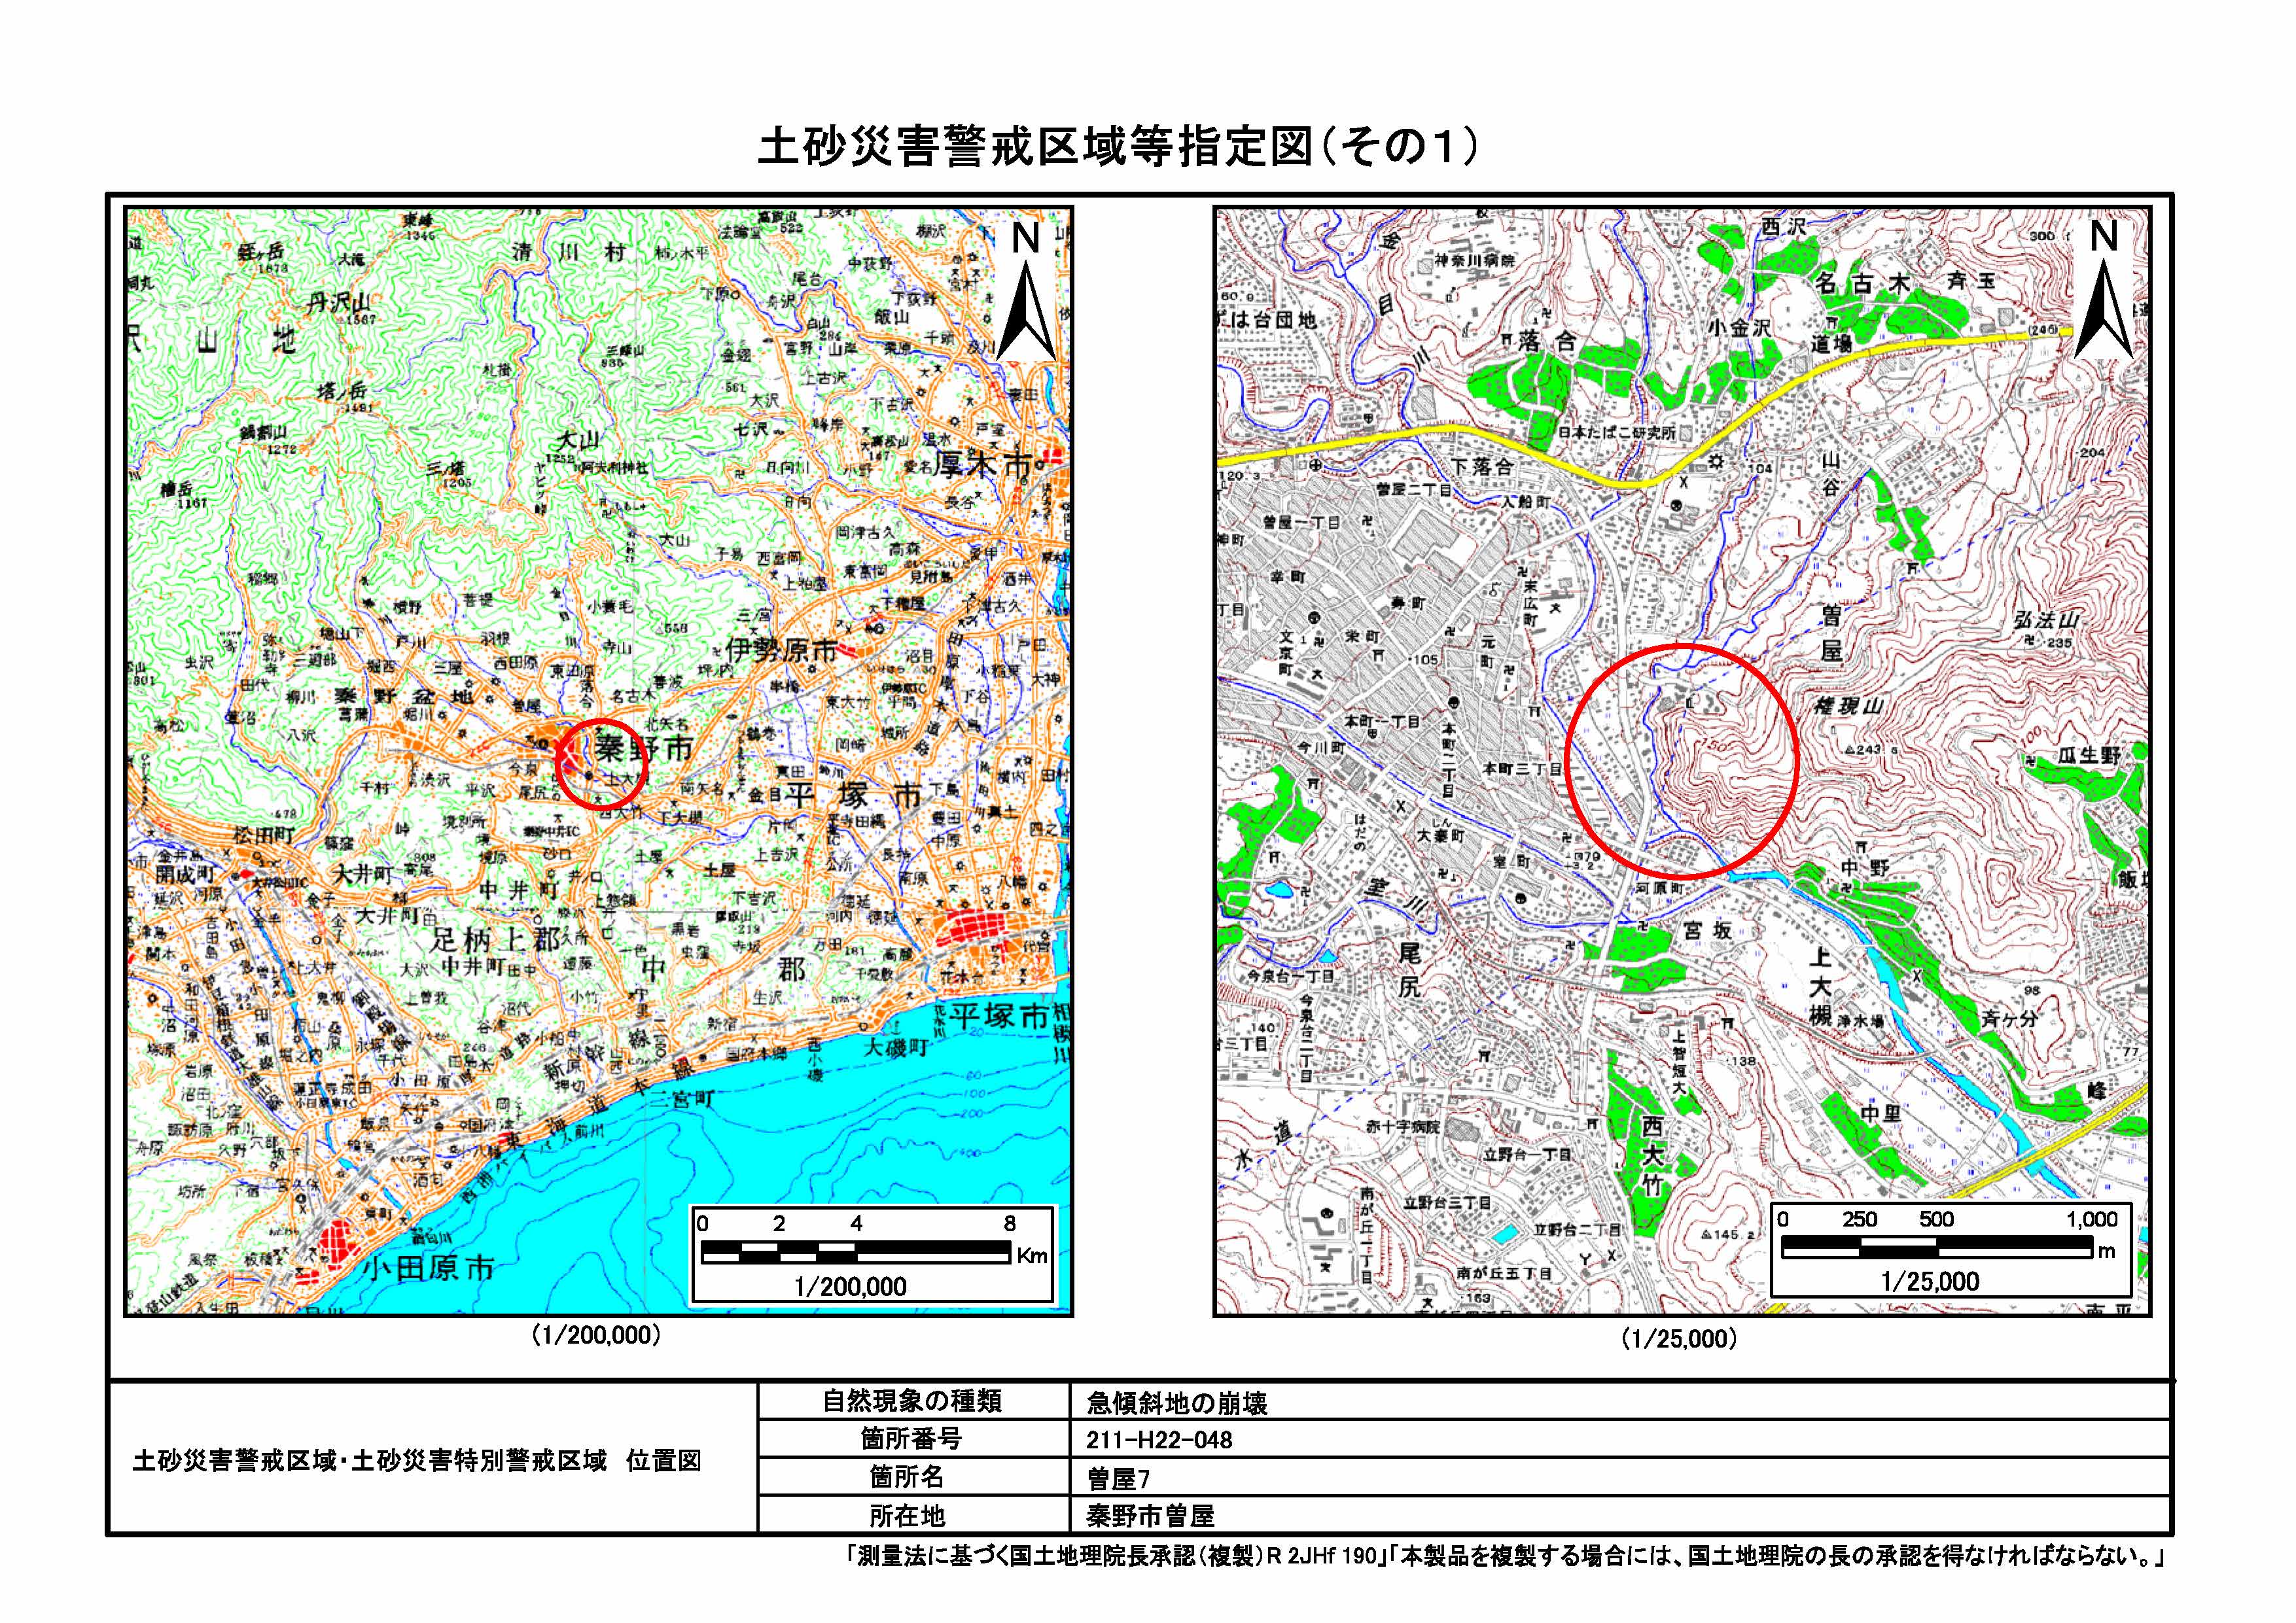
Task: Click the site number 211-H22-048
Action: point(1159,1440)
